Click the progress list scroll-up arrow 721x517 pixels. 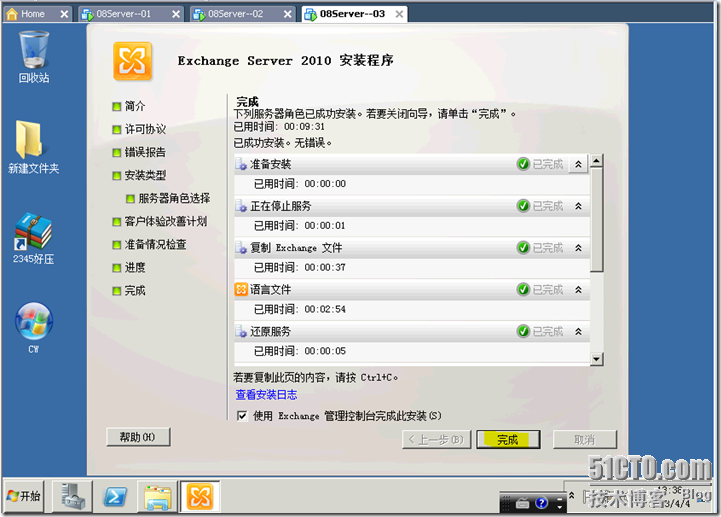pos(596,161)
